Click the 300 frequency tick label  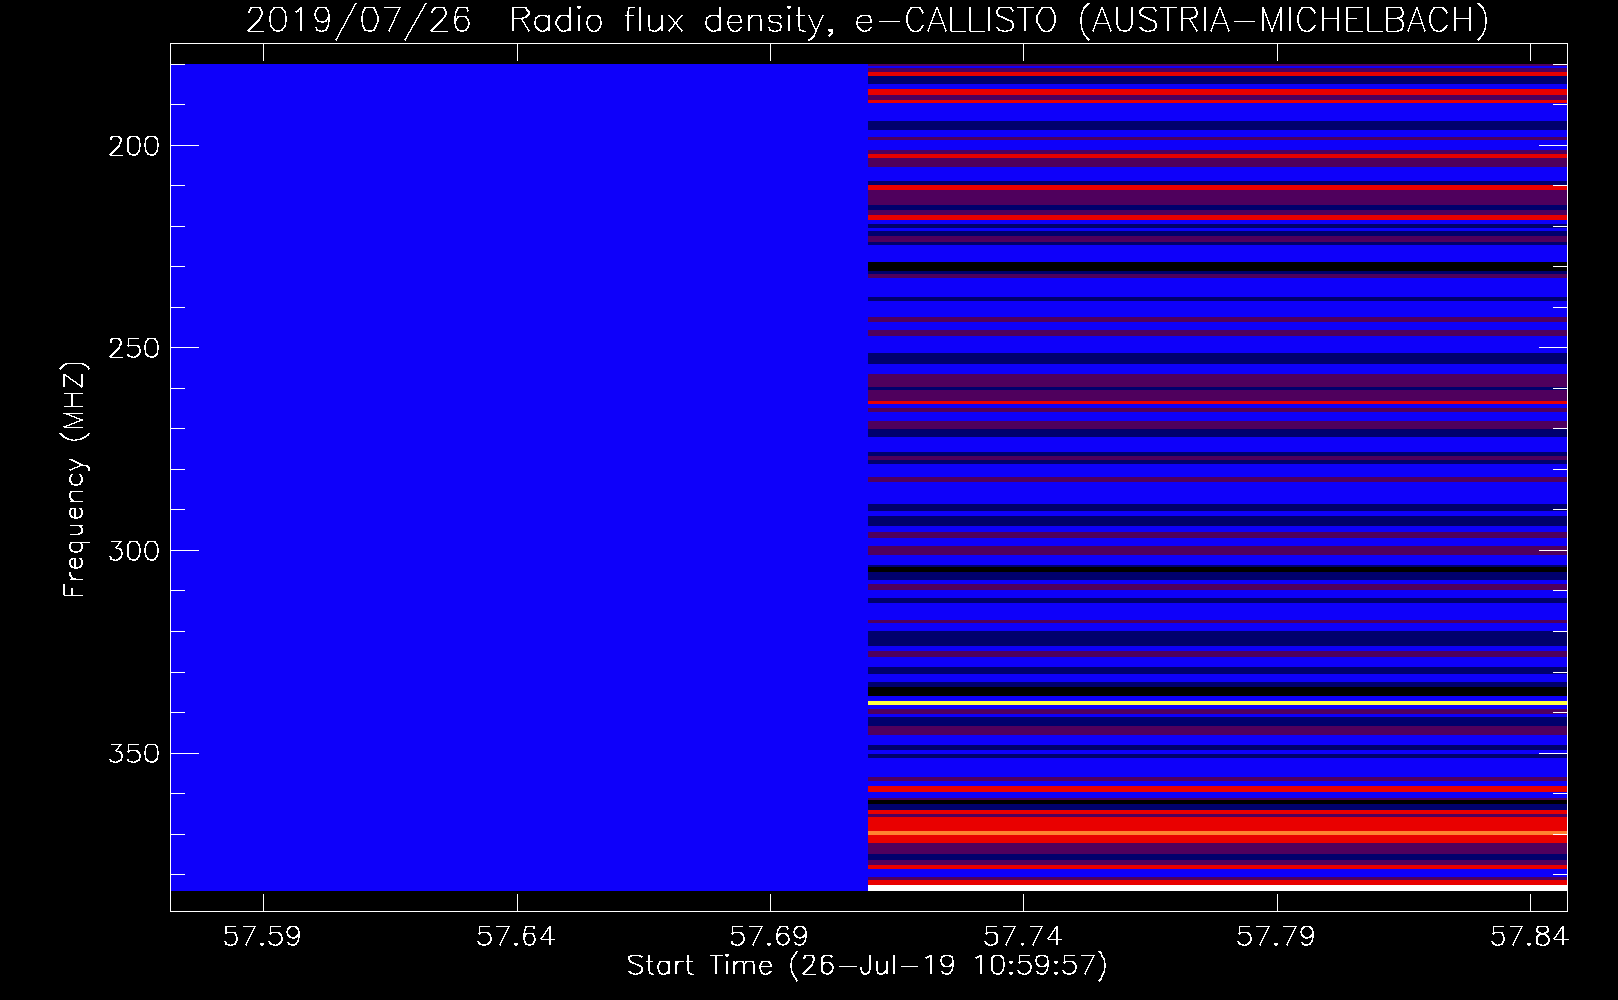134,551
